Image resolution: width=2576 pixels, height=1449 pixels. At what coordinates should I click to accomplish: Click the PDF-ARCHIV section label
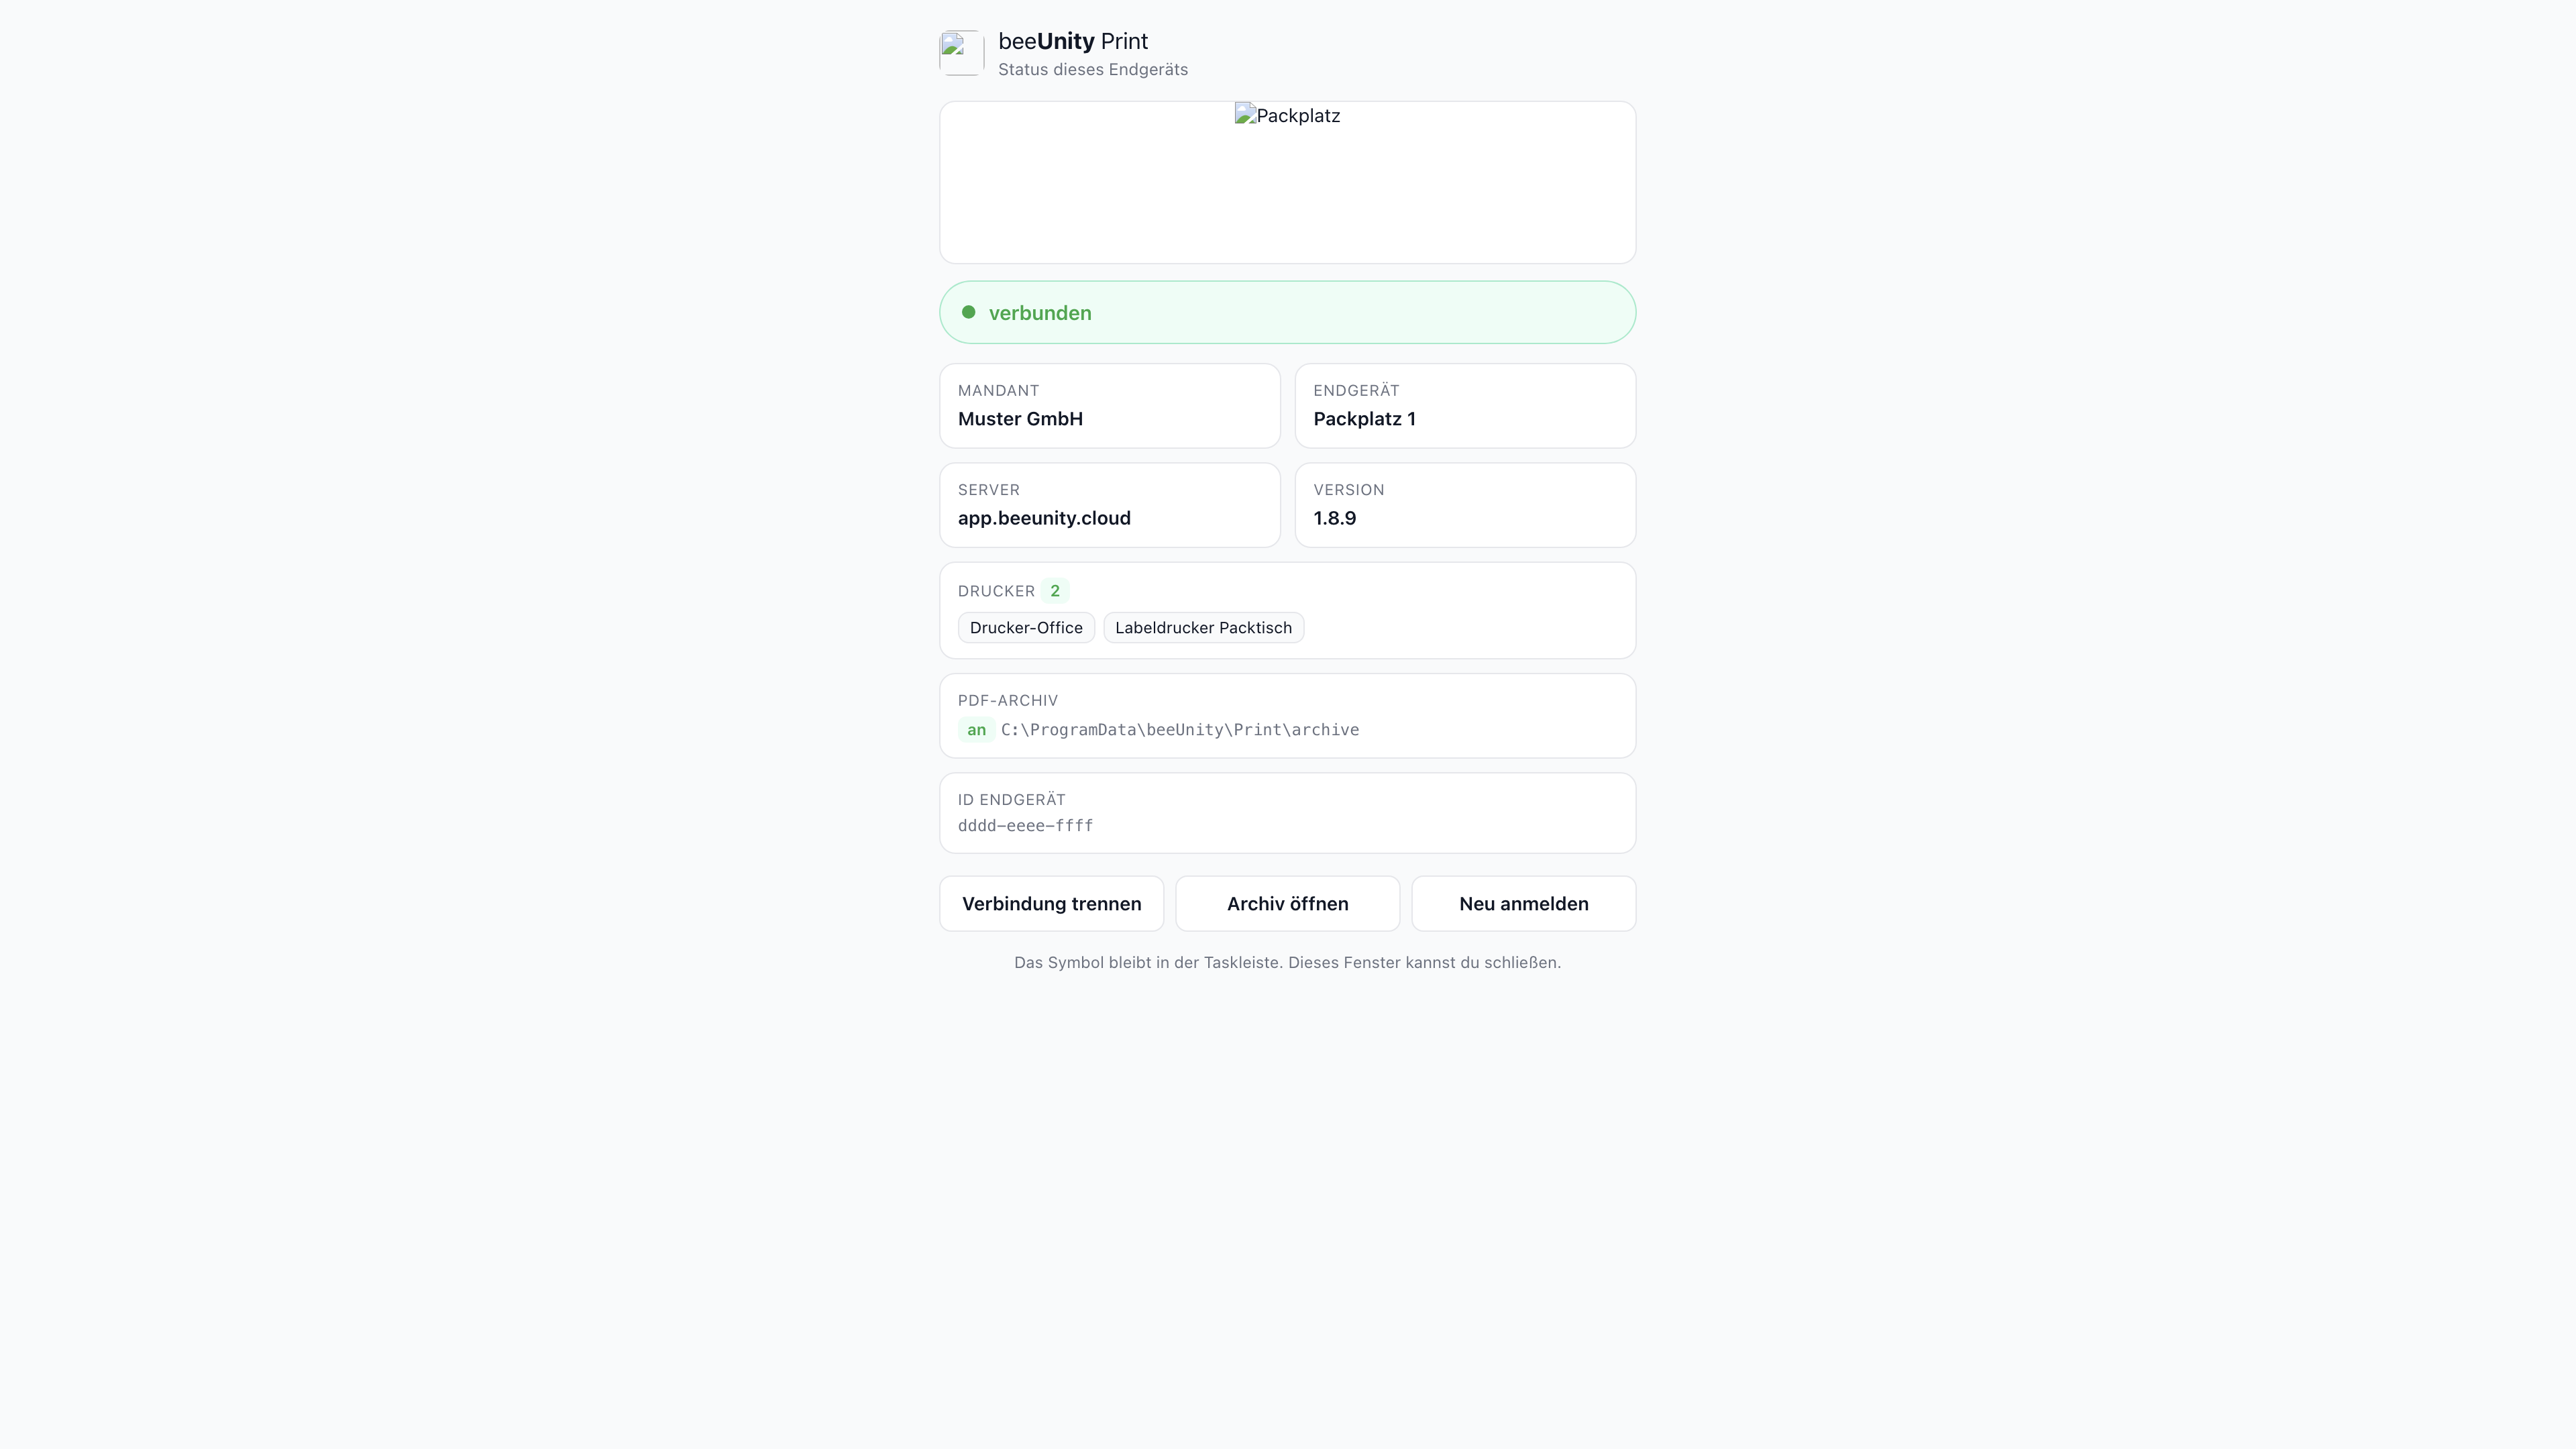tap(1007, 701)
